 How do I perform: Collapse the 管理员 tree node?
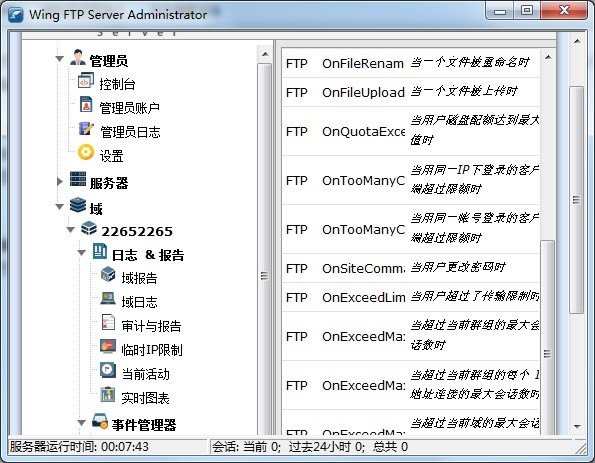click(x=60, y=58)
